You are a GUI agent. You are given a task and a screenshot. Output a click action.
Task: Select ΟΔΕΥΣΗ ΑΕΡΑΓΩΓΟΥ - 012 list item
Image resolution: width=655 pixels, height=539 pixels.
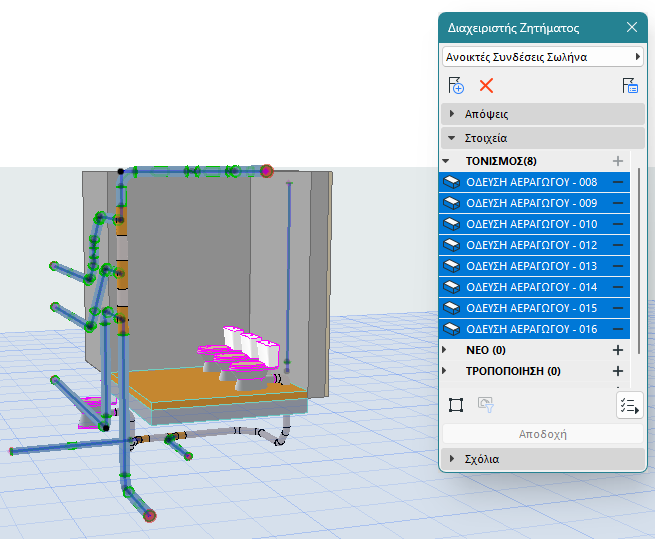point(531,245)
